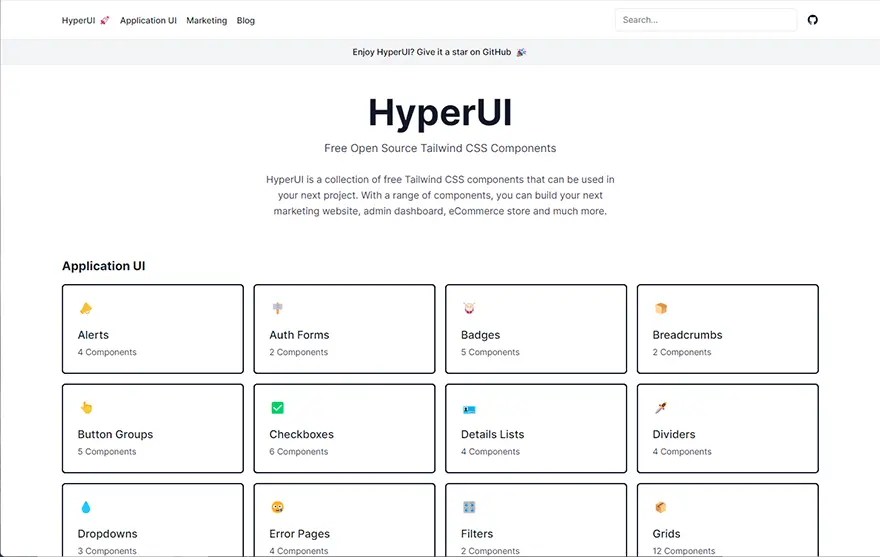Open Application UI in the navigation bar
The width and height of the screenshot is (880, 557).
coord(148,20)
